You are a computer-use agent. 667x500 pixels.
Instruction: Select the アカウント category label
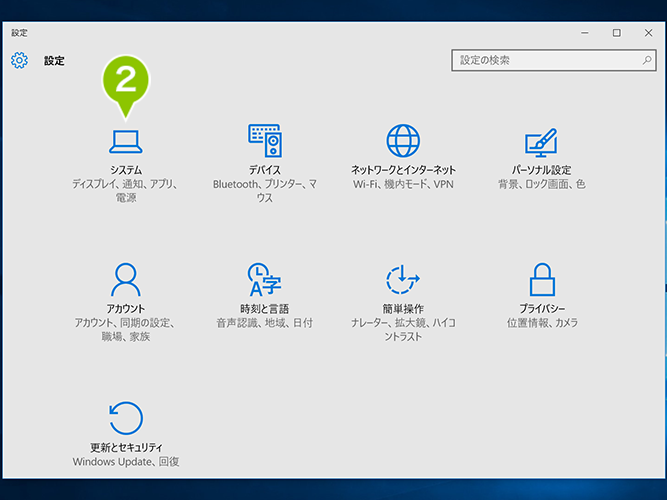click(x=125, y=309)
